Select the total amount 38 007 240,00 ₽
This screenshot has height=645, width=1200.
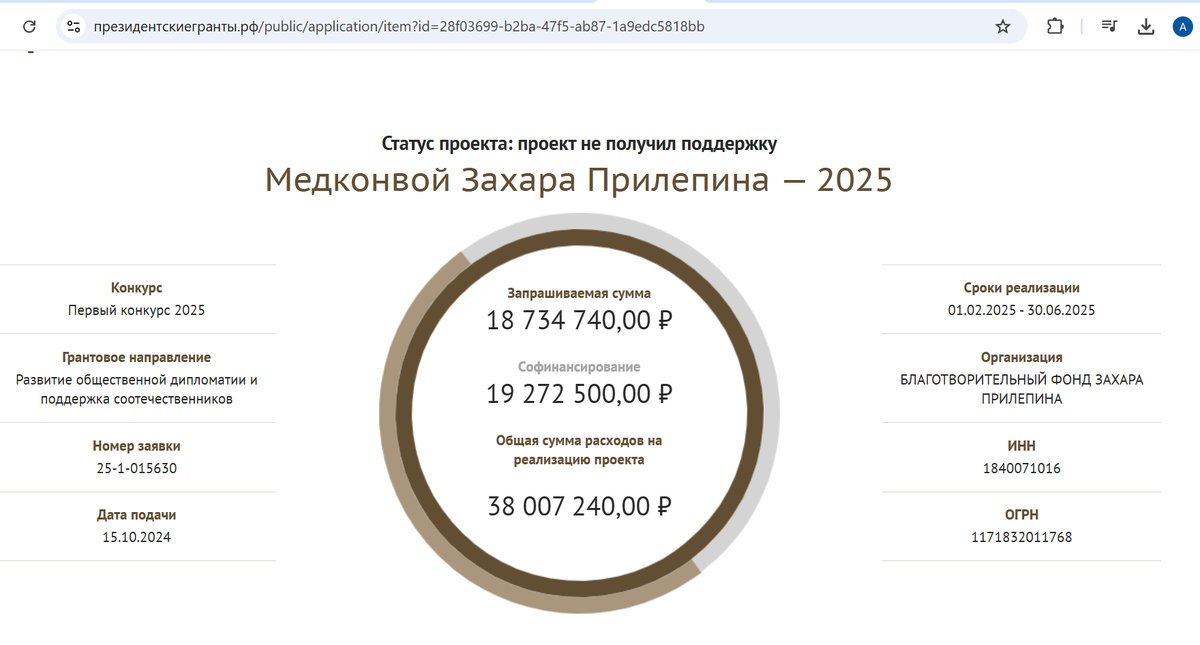[579, 506]
